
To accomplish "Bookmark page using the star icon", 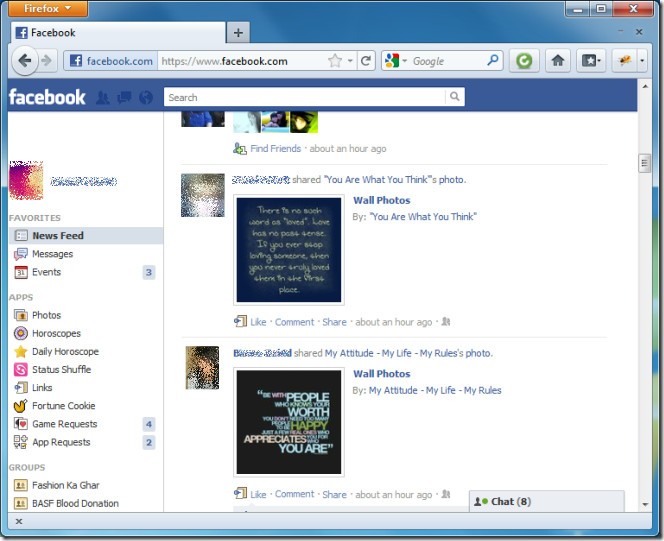I will click(335, 61).
